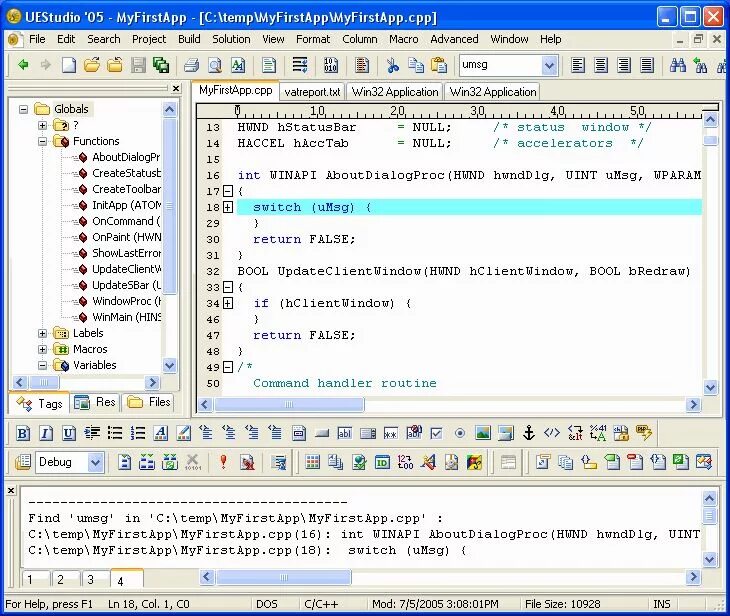Open the umsg find combo box dropdown
The image size is (730, 616).
coord(549,65)
